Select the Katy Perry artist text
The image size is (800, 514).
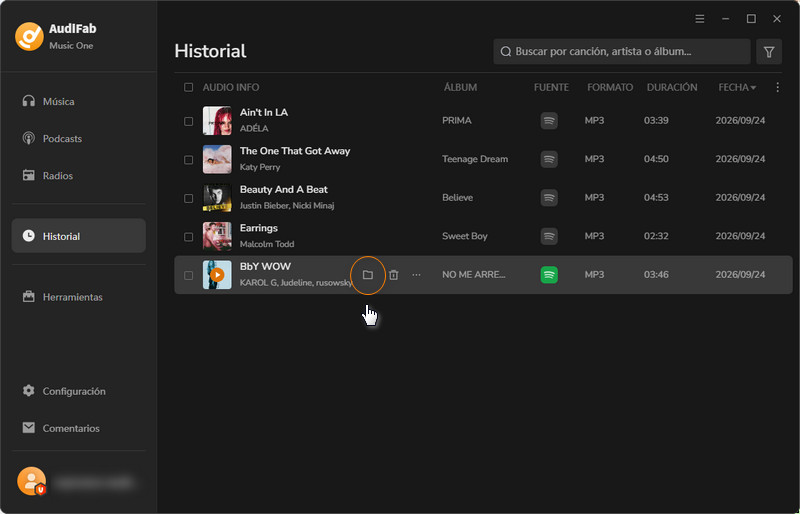tap(260, 167)
